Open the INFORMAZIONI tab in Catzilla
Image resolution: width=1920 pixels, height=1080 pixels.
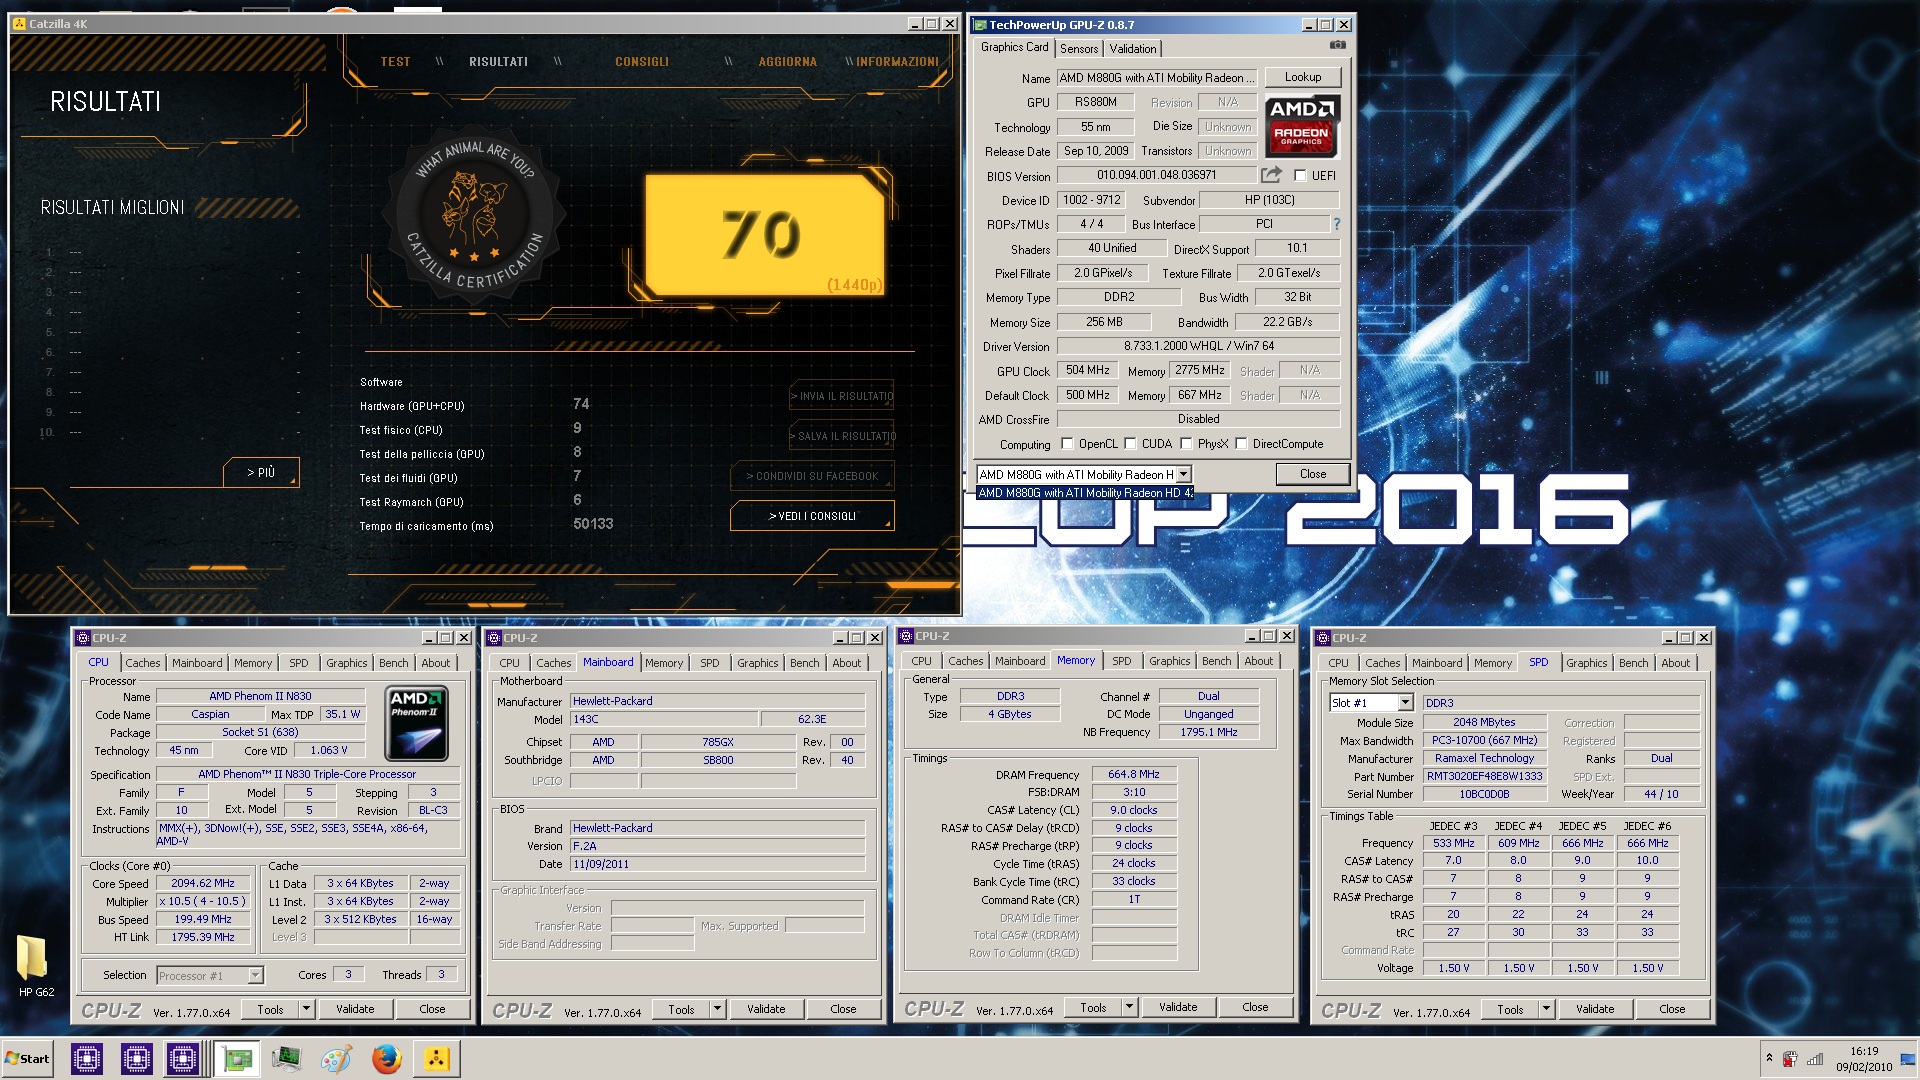tap(897, 62)
